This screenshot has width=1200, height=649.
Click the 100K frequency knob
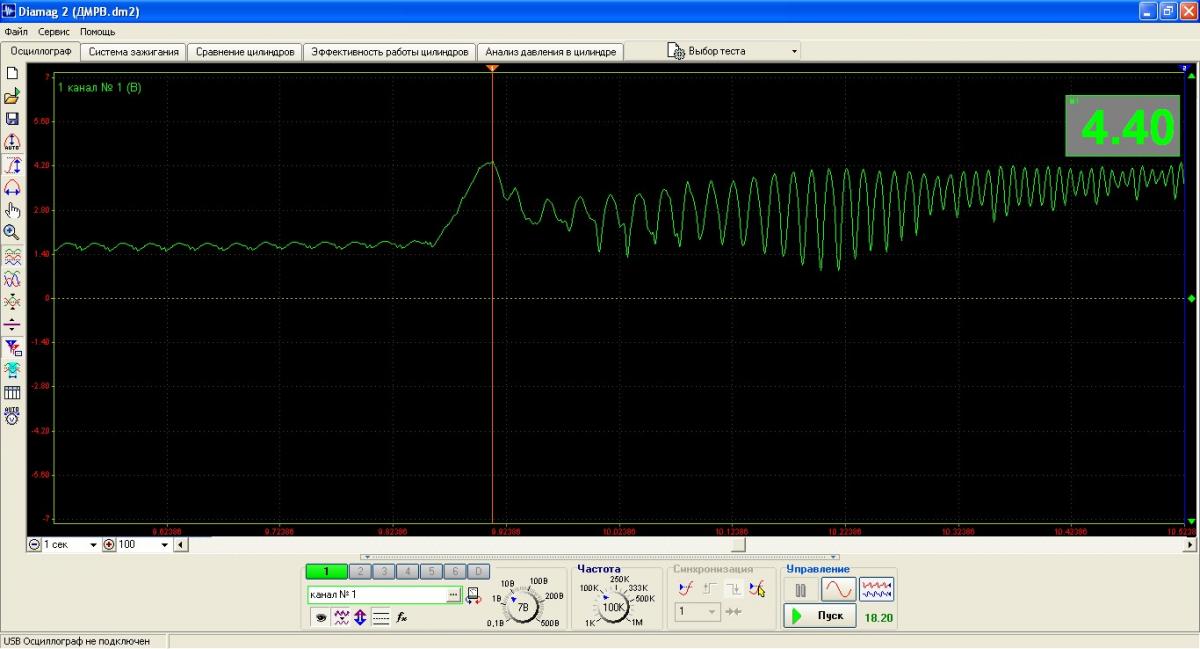tap(614, 606)
